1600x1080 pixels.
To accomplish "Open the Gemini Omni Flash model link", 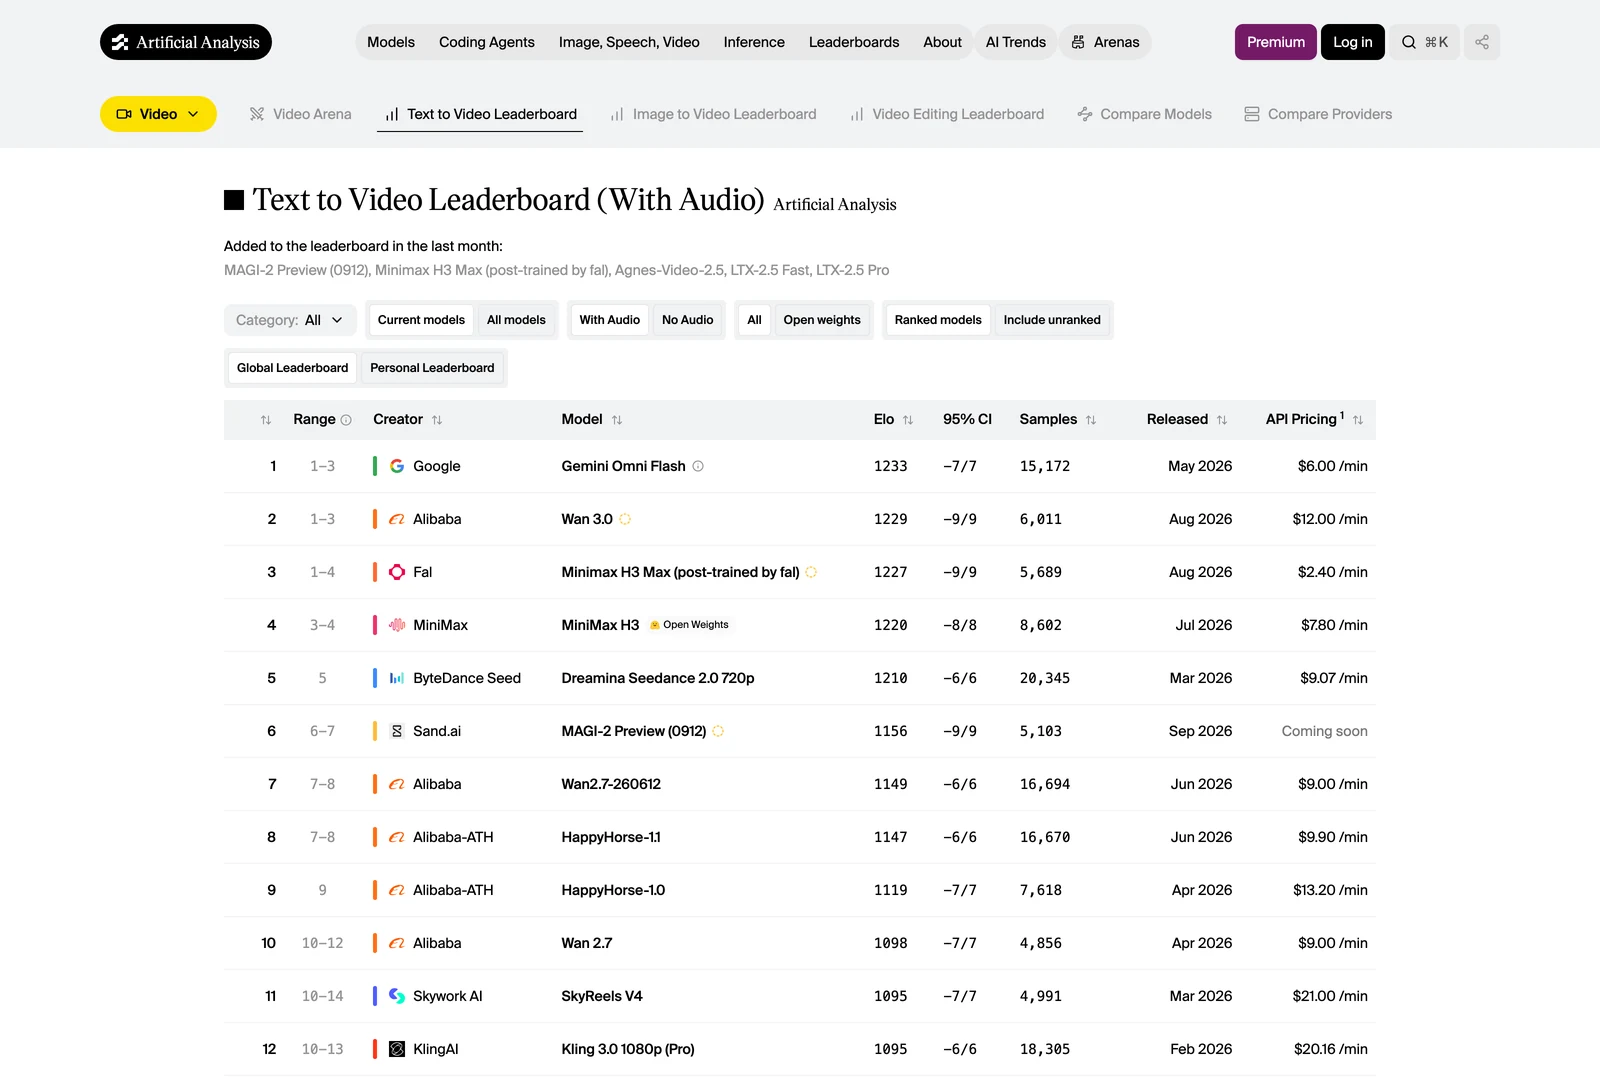I will click(x=623, y=466).
